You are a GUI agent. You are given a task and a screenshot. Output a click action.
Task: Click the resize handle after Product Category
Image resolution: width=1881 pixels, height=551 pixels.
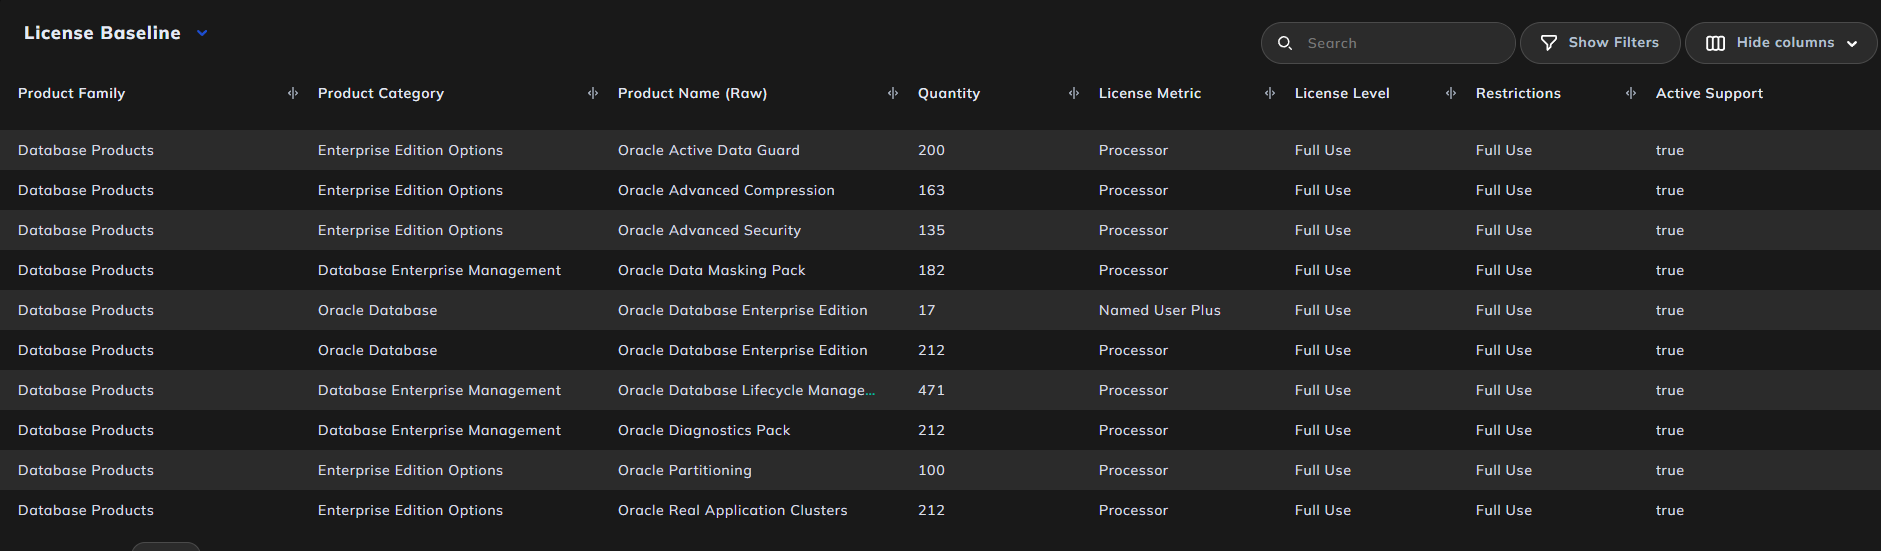click(593, 93)
